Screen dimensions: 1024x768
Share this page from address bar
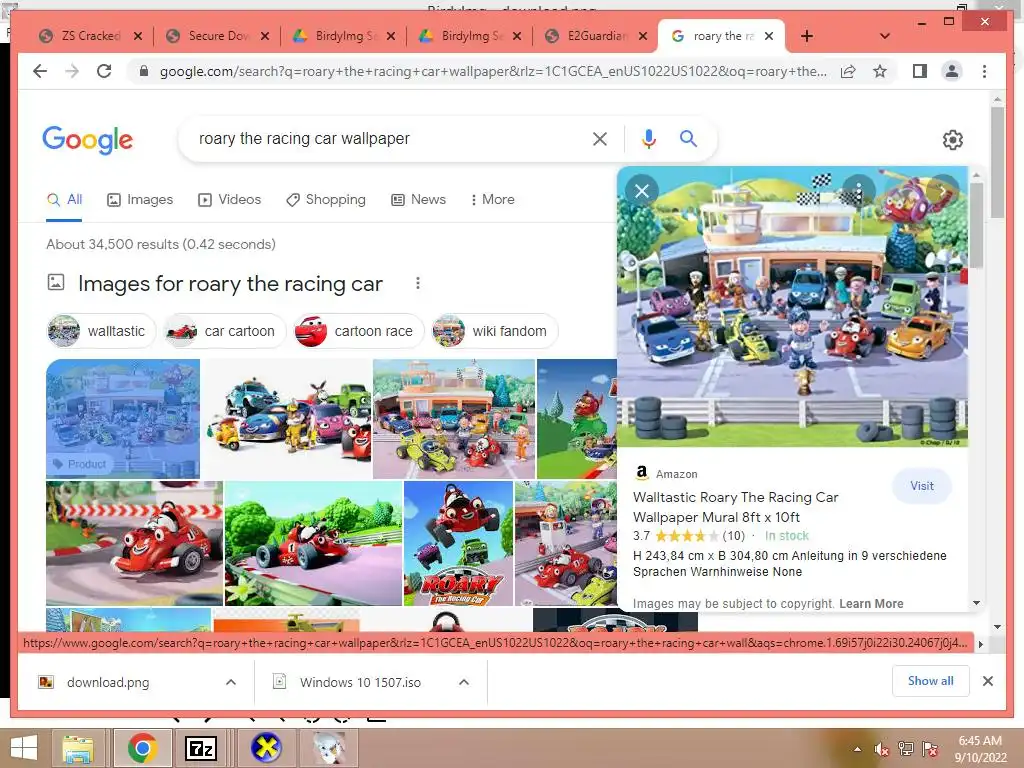click(848, 71)
